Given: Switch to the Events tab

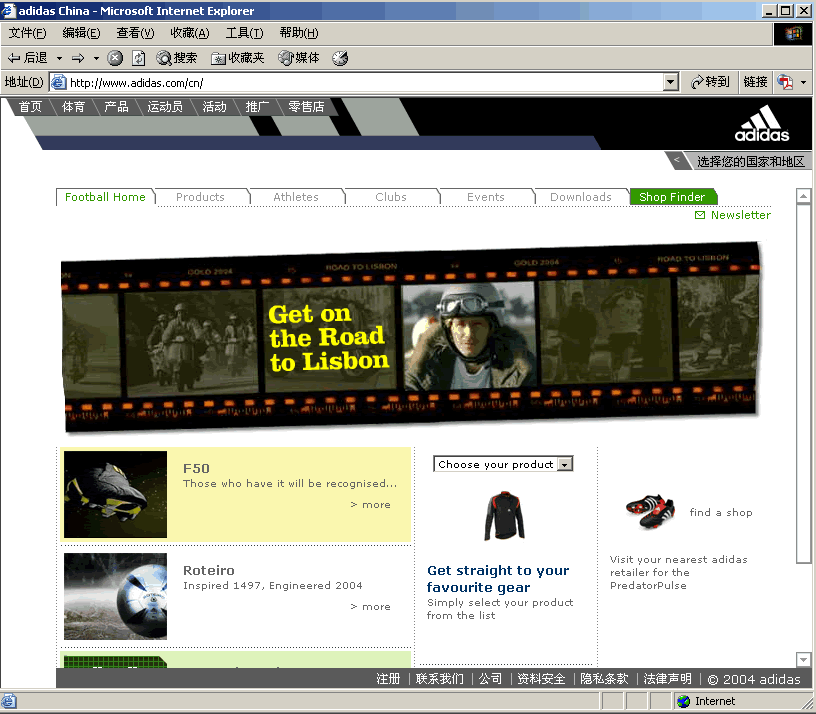Looking at the screenshot, I should point(486,197).
